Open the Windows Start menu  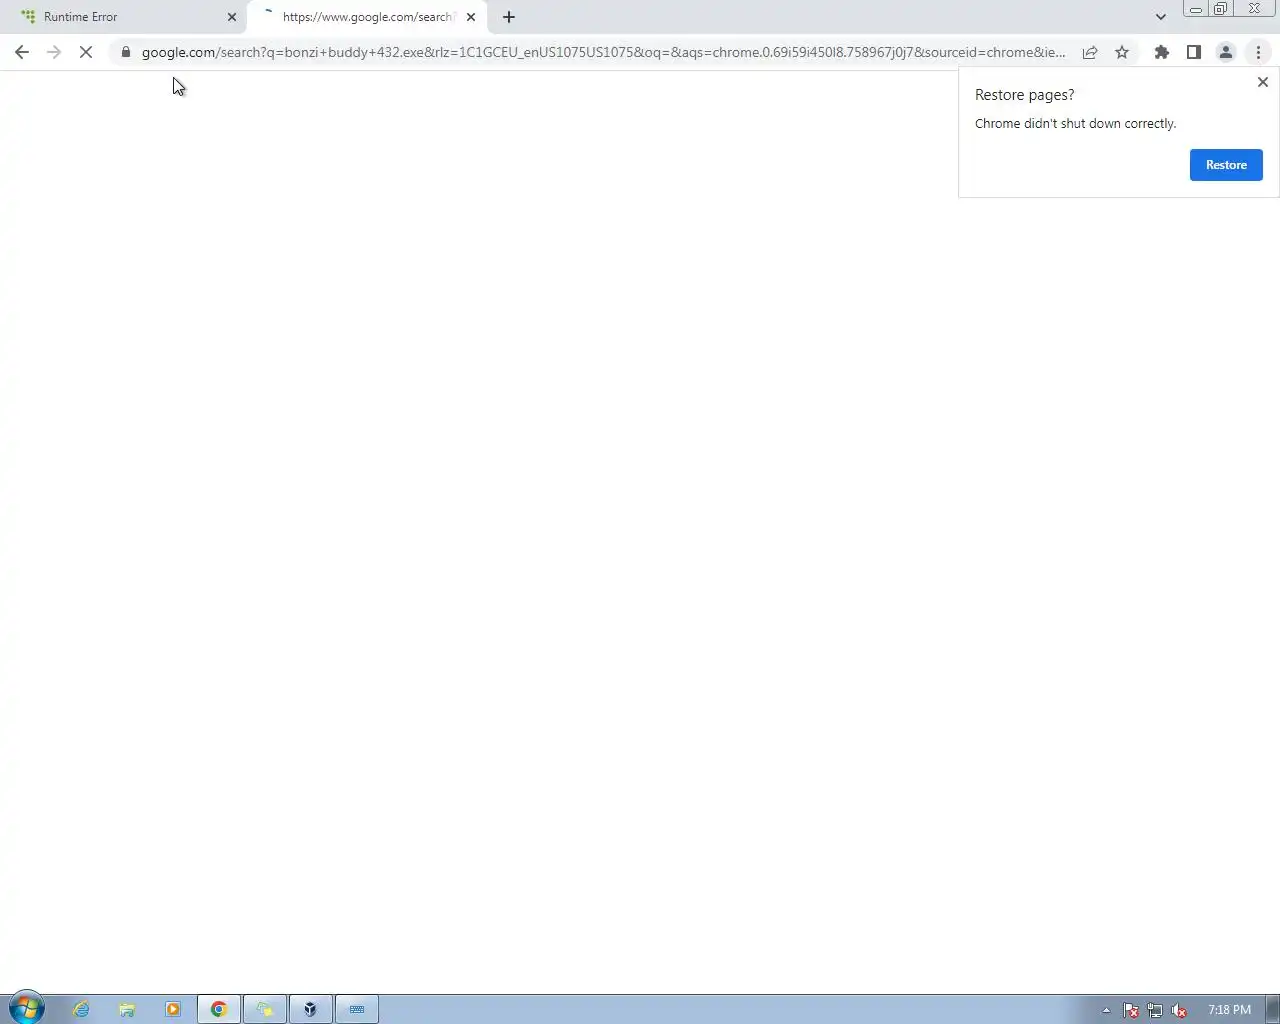click(x=27, y=1009)
